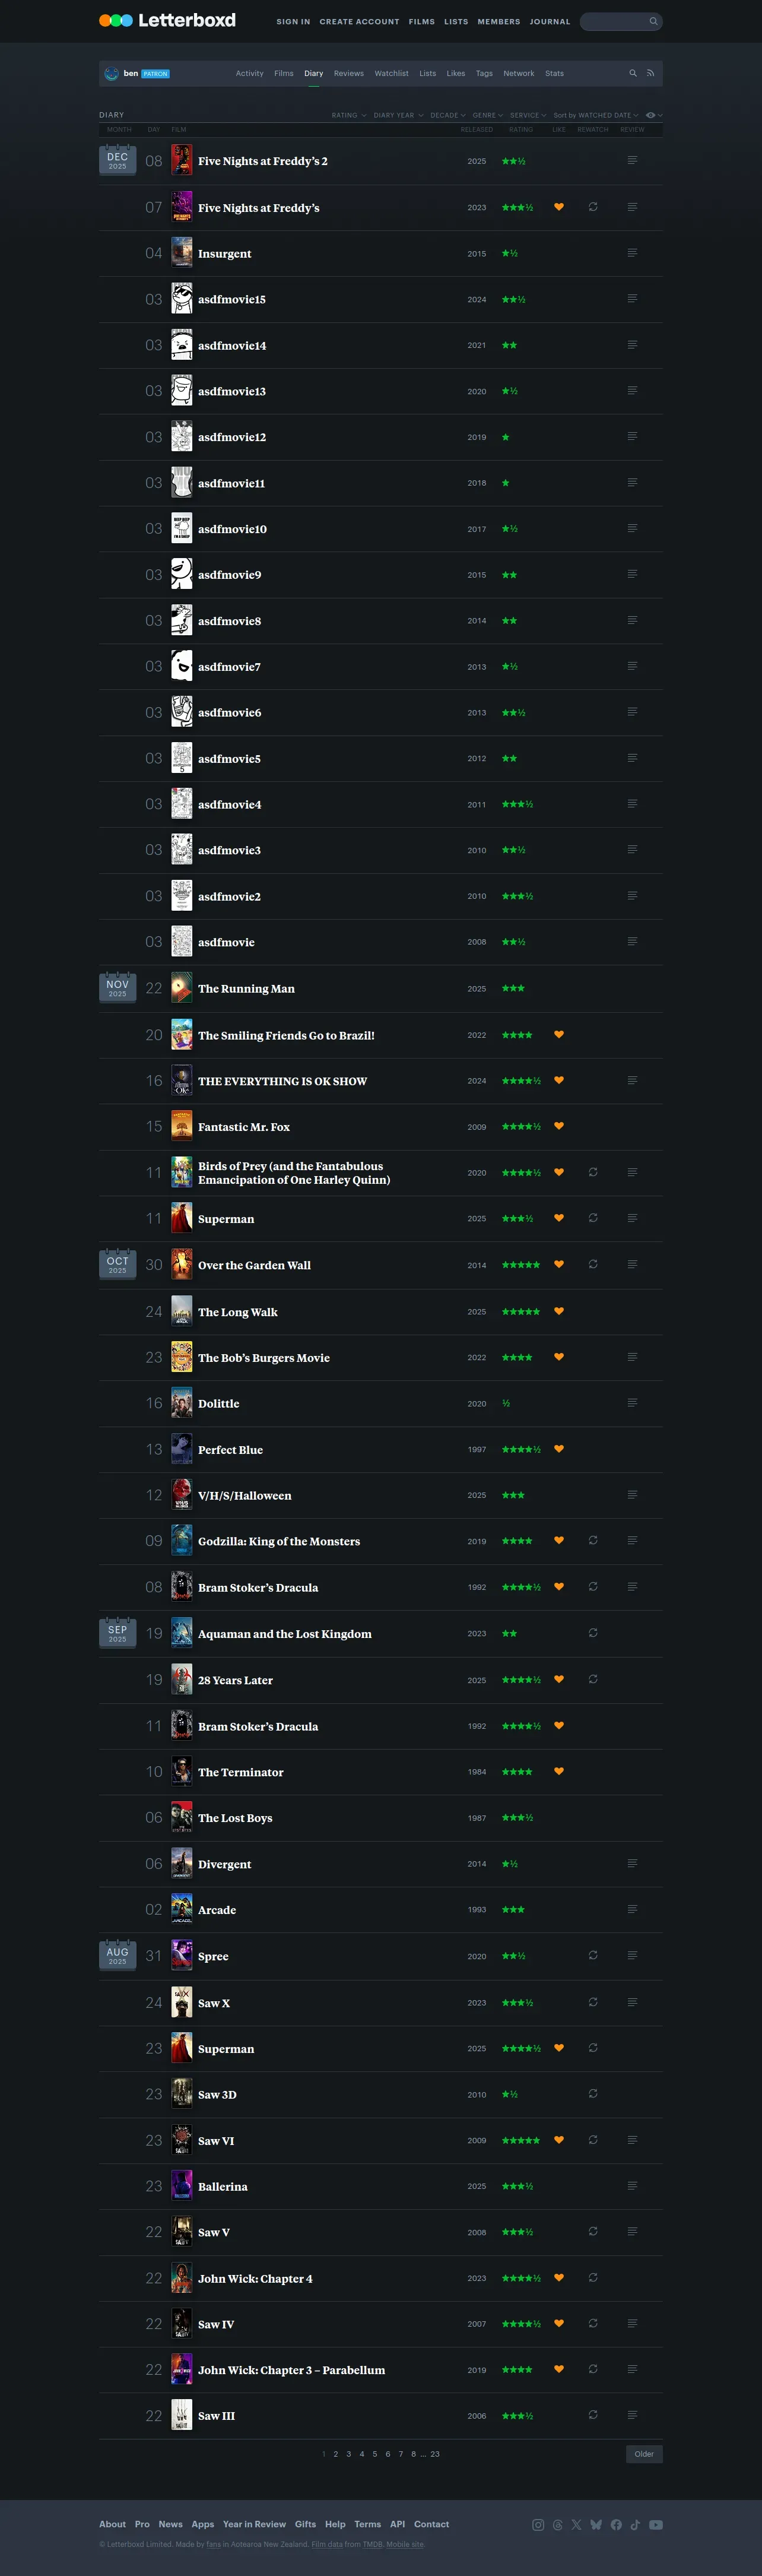Open The Running Man poster thumbnail
The width and height of the screenshot is (762, 2576).
tap(181, 988)
